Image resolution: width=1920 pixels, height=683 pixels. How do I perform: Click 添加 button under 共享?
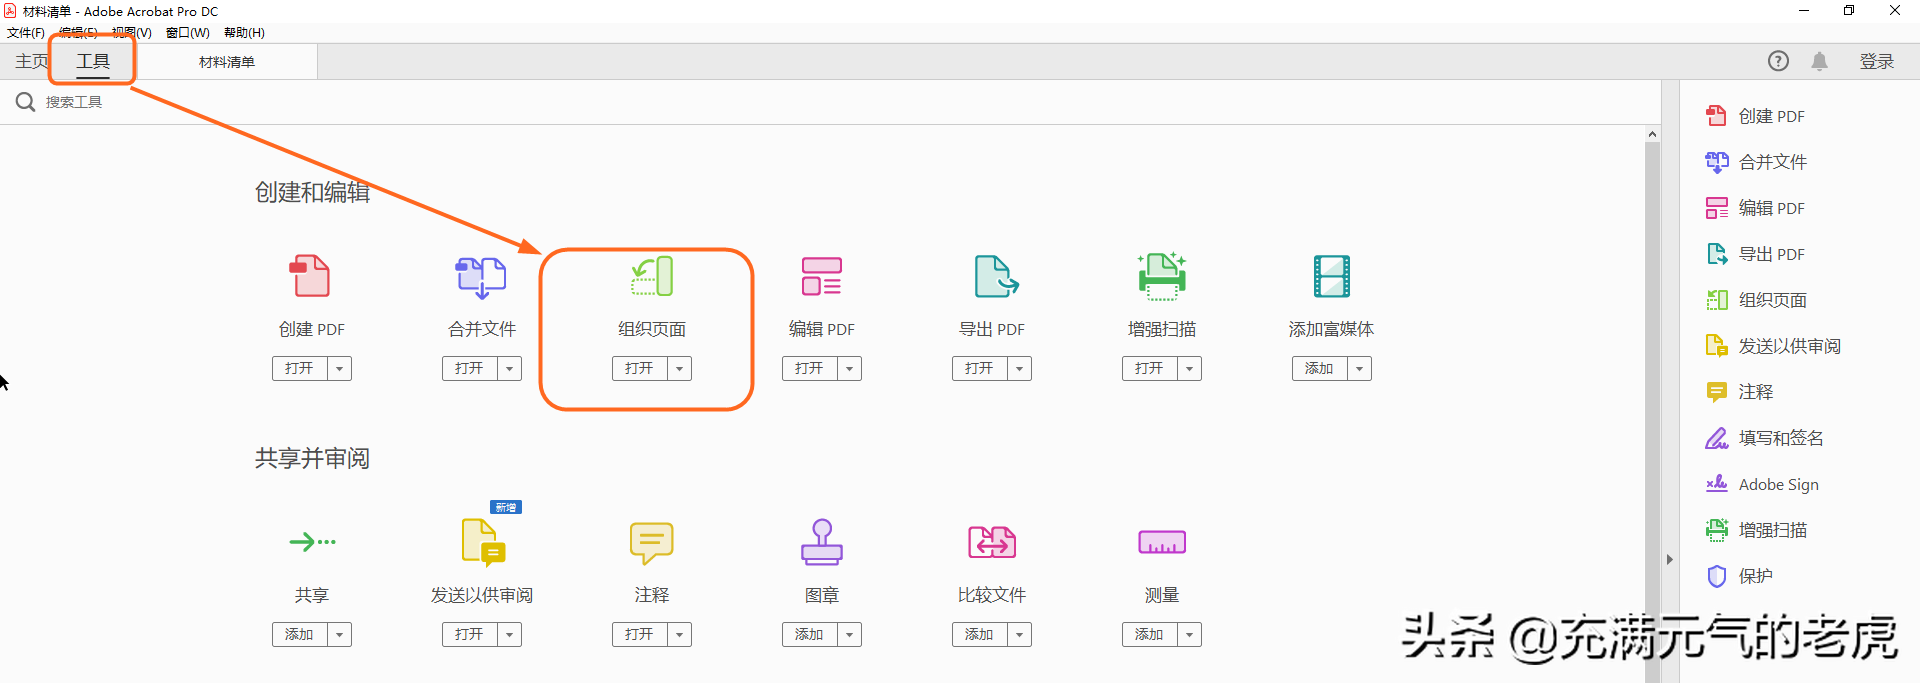[x=300, y=635]
